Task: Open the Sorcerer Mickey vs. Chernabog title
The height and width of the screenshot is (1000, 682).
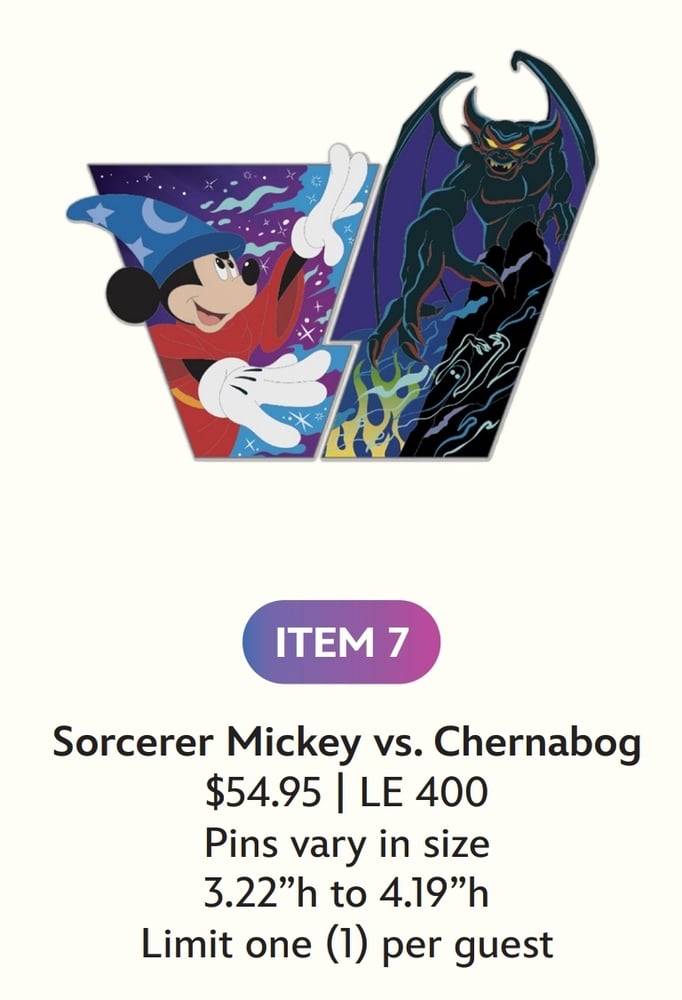Action: (x=346, y=743)
